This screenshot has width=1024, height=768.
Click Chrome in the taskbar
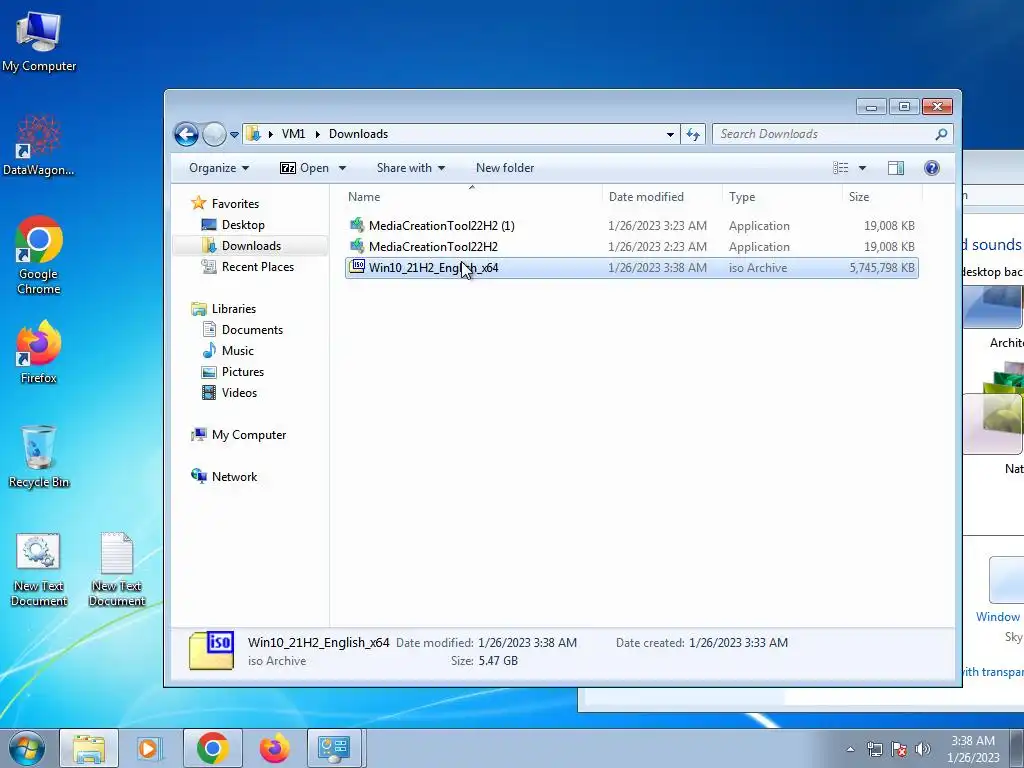click(212, 748)
